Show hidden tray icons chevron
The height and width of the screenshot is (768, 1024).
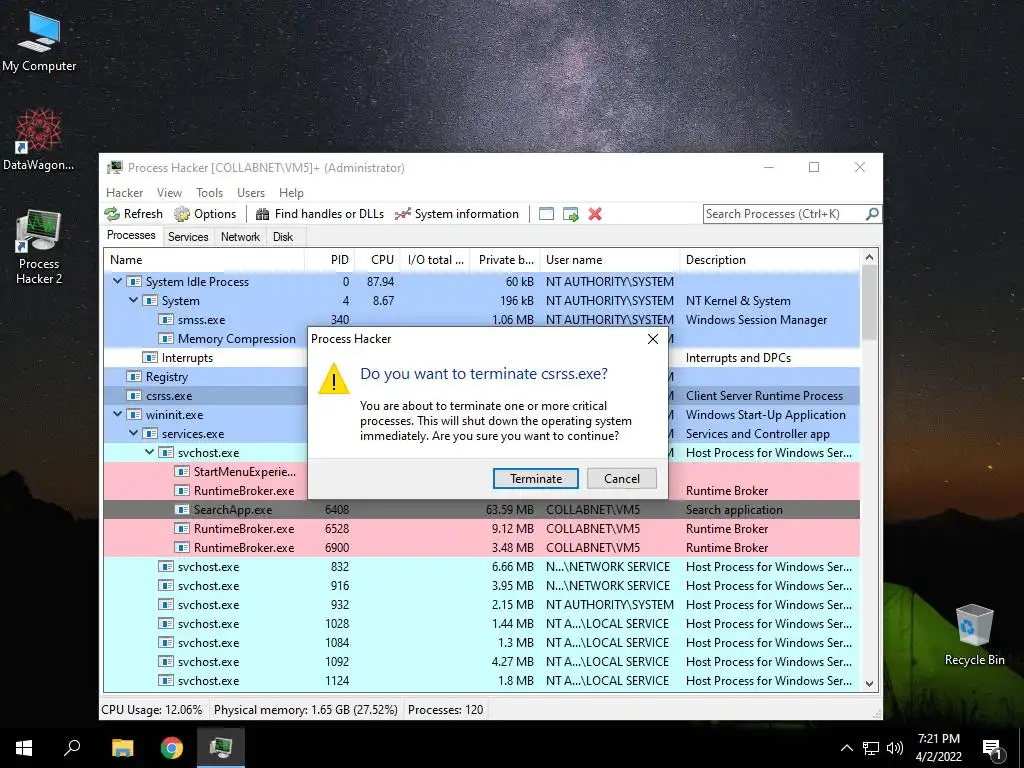click(x=846, y=748)
